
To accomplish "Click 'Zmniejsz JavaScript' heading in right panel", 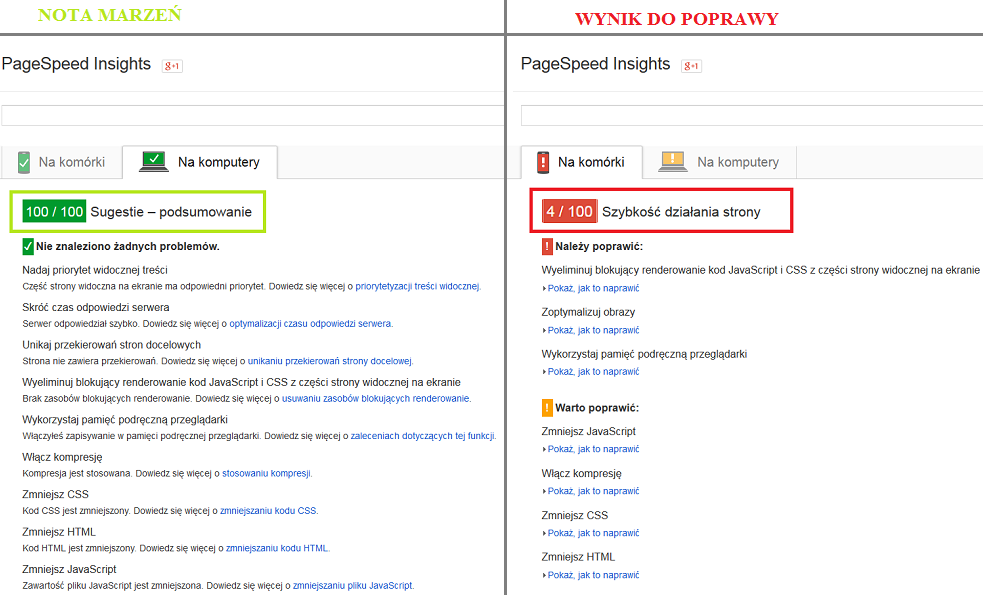I will (x=589, y=432).
